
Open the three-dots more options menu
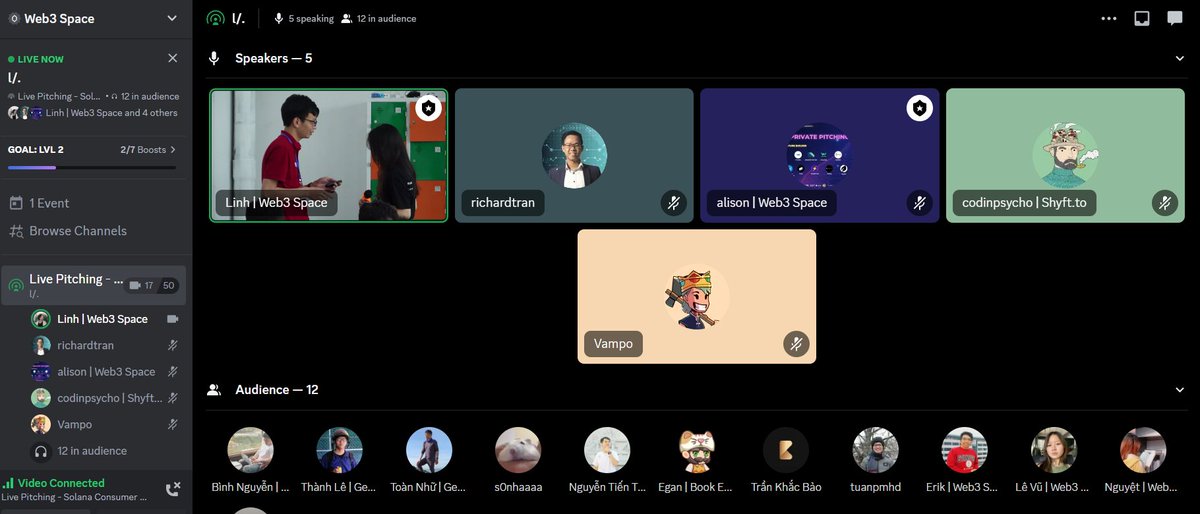point(1109,18)
